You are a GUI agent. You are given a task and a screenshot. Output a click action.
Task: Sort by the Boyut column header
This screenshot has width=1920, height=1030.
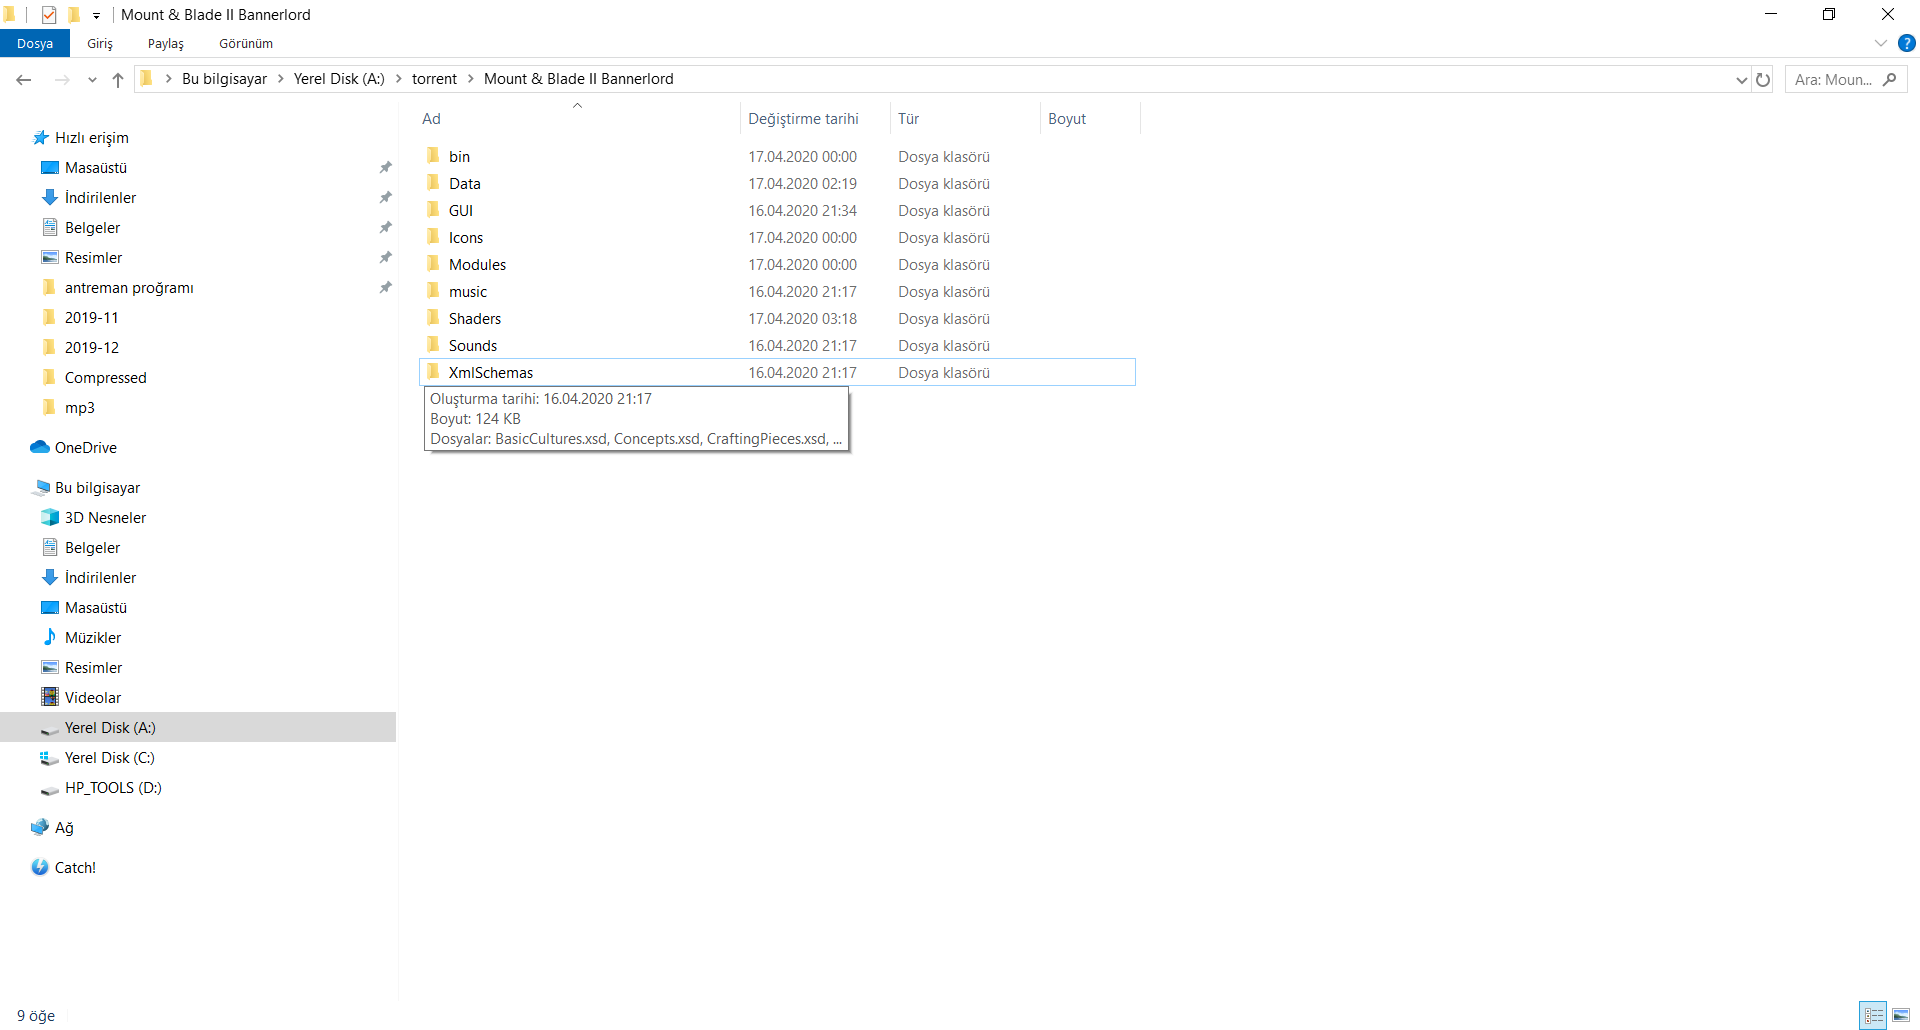pyautogui.click(x=1067, y=119)
